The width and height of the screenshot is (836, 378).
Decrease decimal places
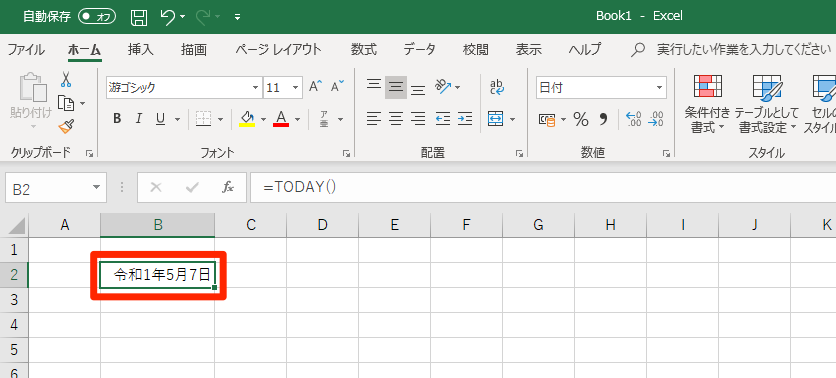[656, 119]
